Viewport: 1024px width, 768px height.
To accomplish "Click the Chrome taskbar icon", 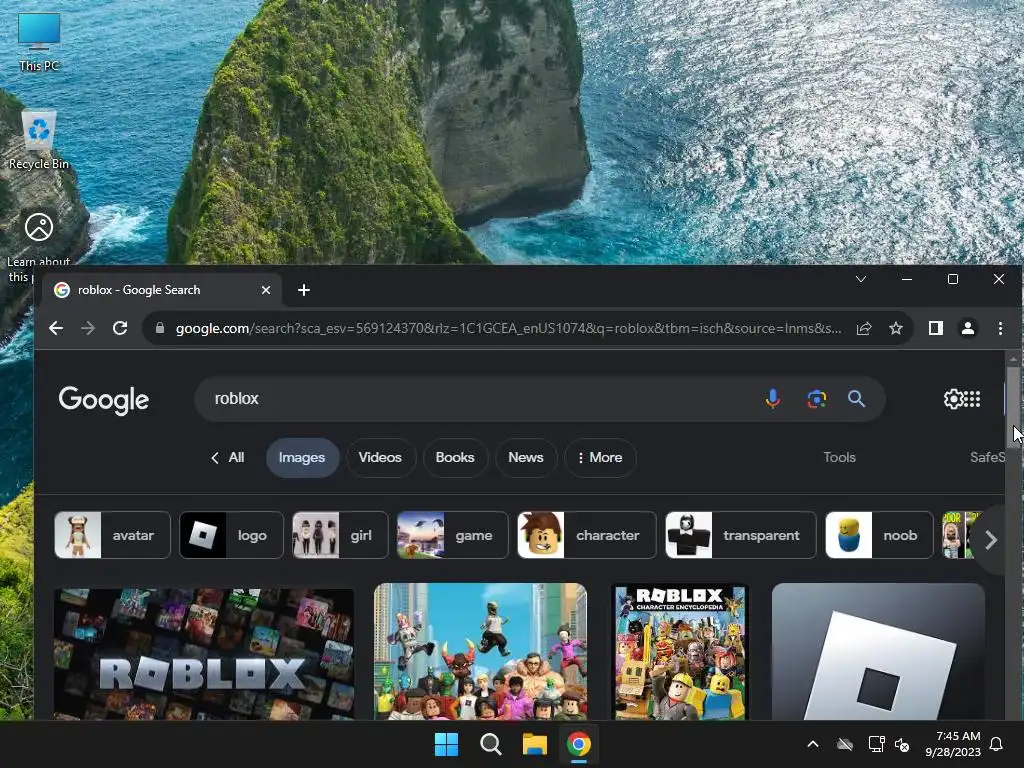I will 579,744.
